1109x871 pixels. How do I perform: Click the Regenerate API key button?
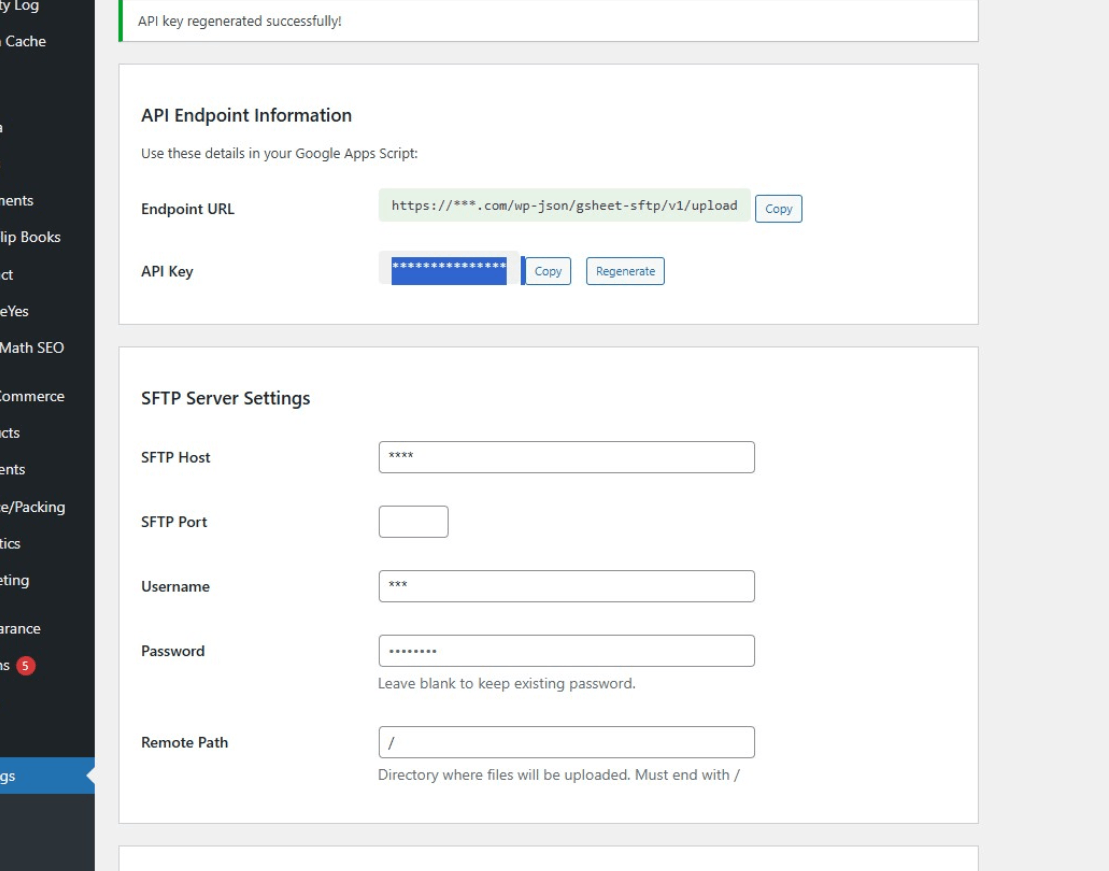click(x=625, y=271)
